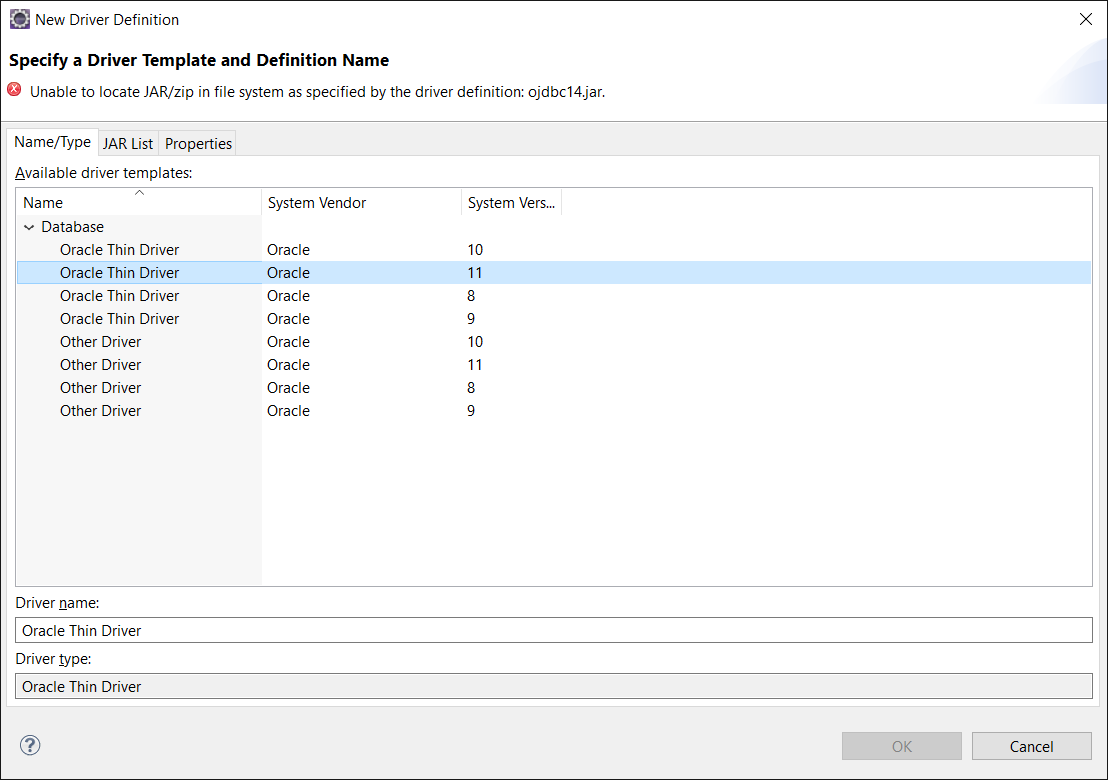Open the Properties tab
This screenshot has width=1108, height=781.
click(x=198, y=143)
